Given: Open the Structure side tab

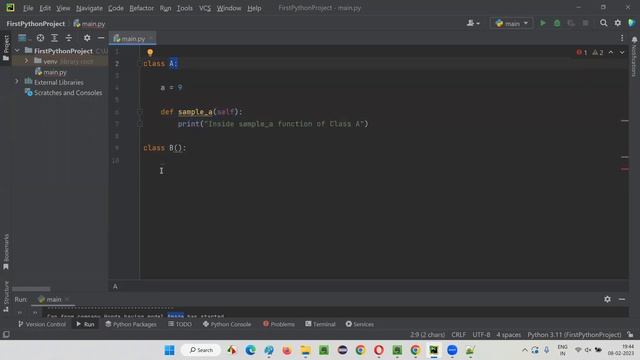Looking at the screenshot, I should tap(6, 296).
